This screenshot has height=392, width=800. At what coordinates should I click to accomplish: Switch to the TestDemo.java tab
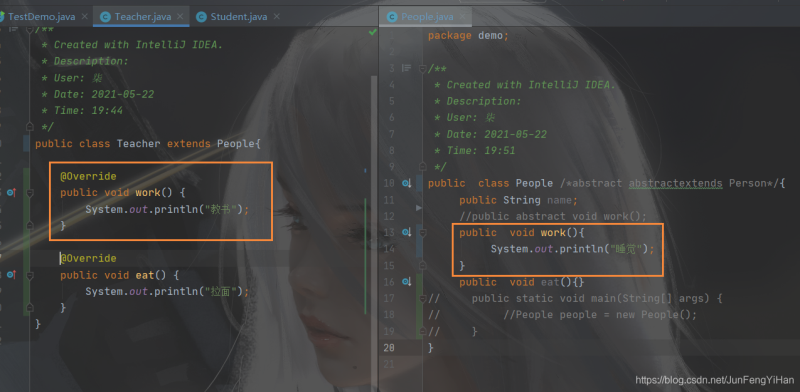(42, 17)
